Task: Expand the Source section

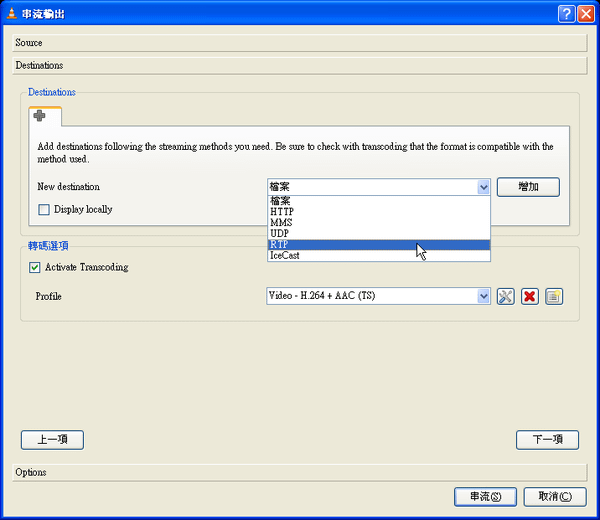Action: point(300,43)
